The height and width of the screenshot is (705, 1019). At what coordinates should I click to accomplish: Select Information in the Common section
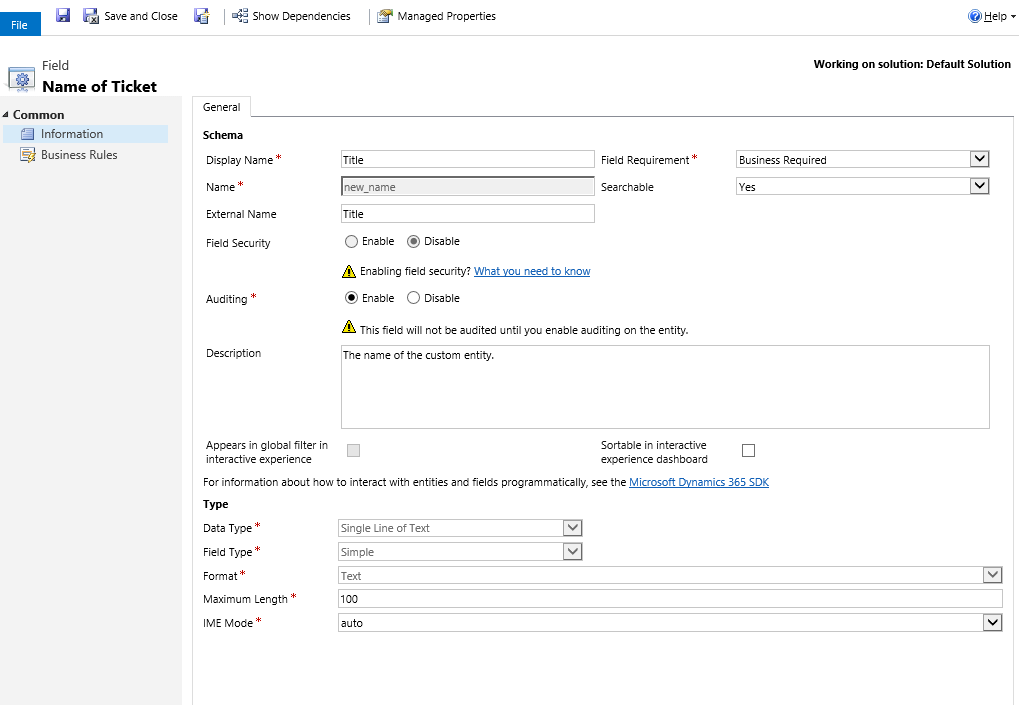tap(86, 134)
